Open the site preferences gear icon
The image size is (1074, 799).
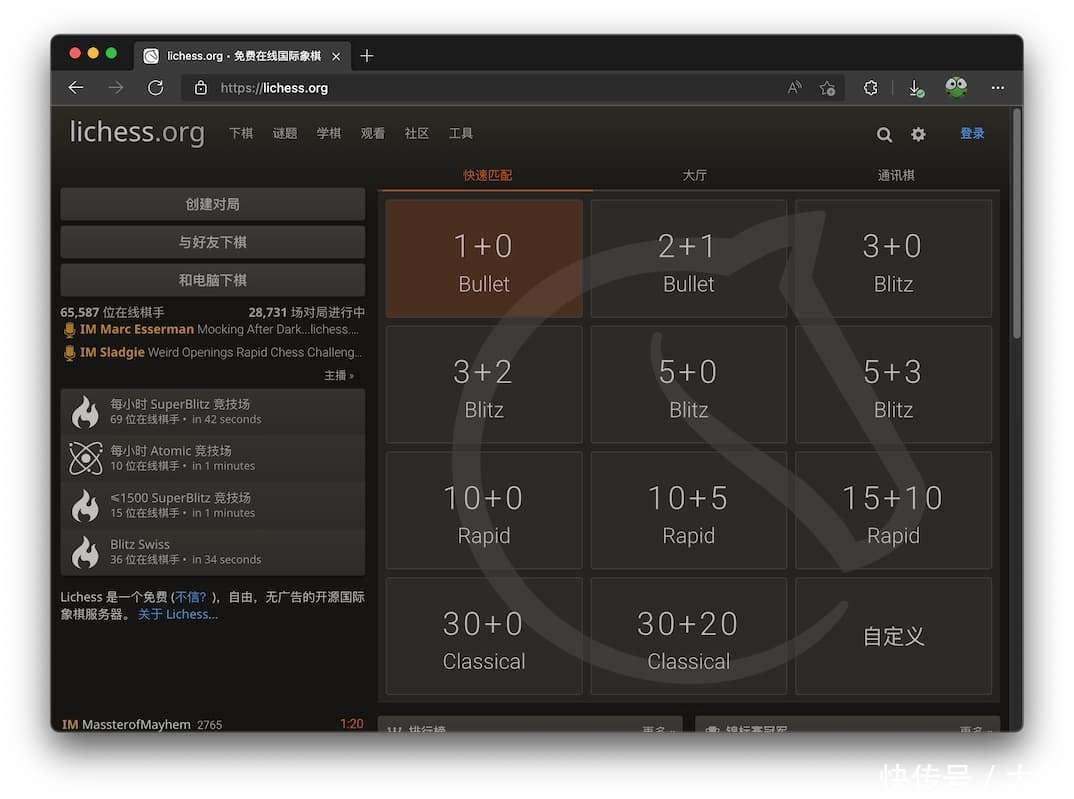pos(918,133)
